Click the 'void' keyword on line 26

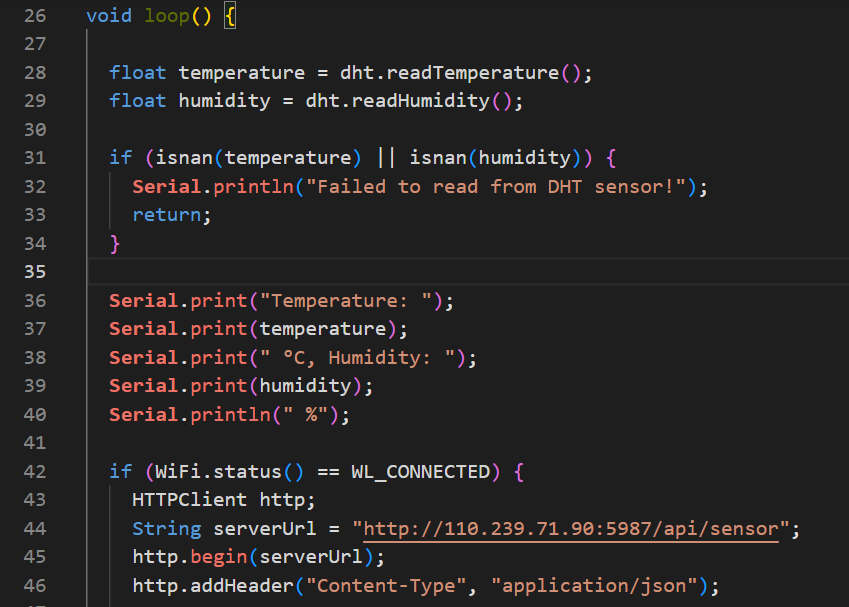[109, 16]
